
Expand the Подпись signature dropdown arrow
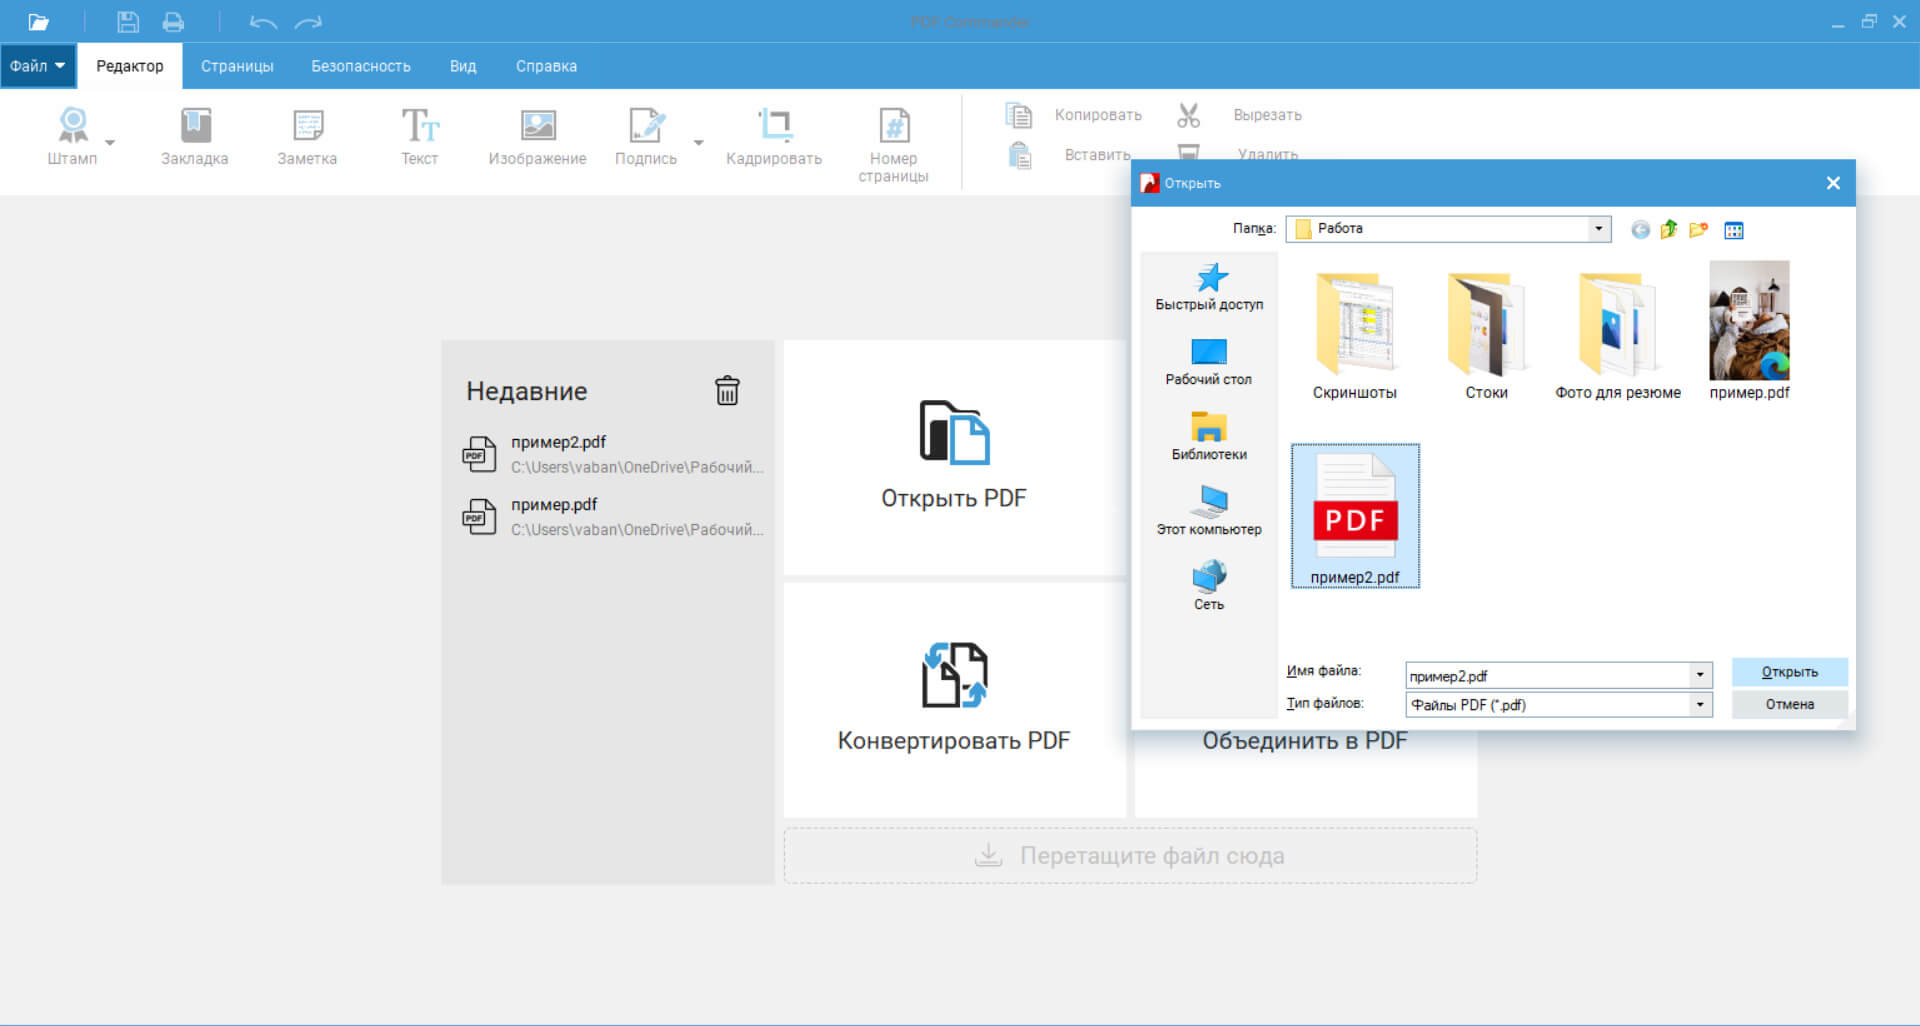pyautogui.click(x=699, y=143)
